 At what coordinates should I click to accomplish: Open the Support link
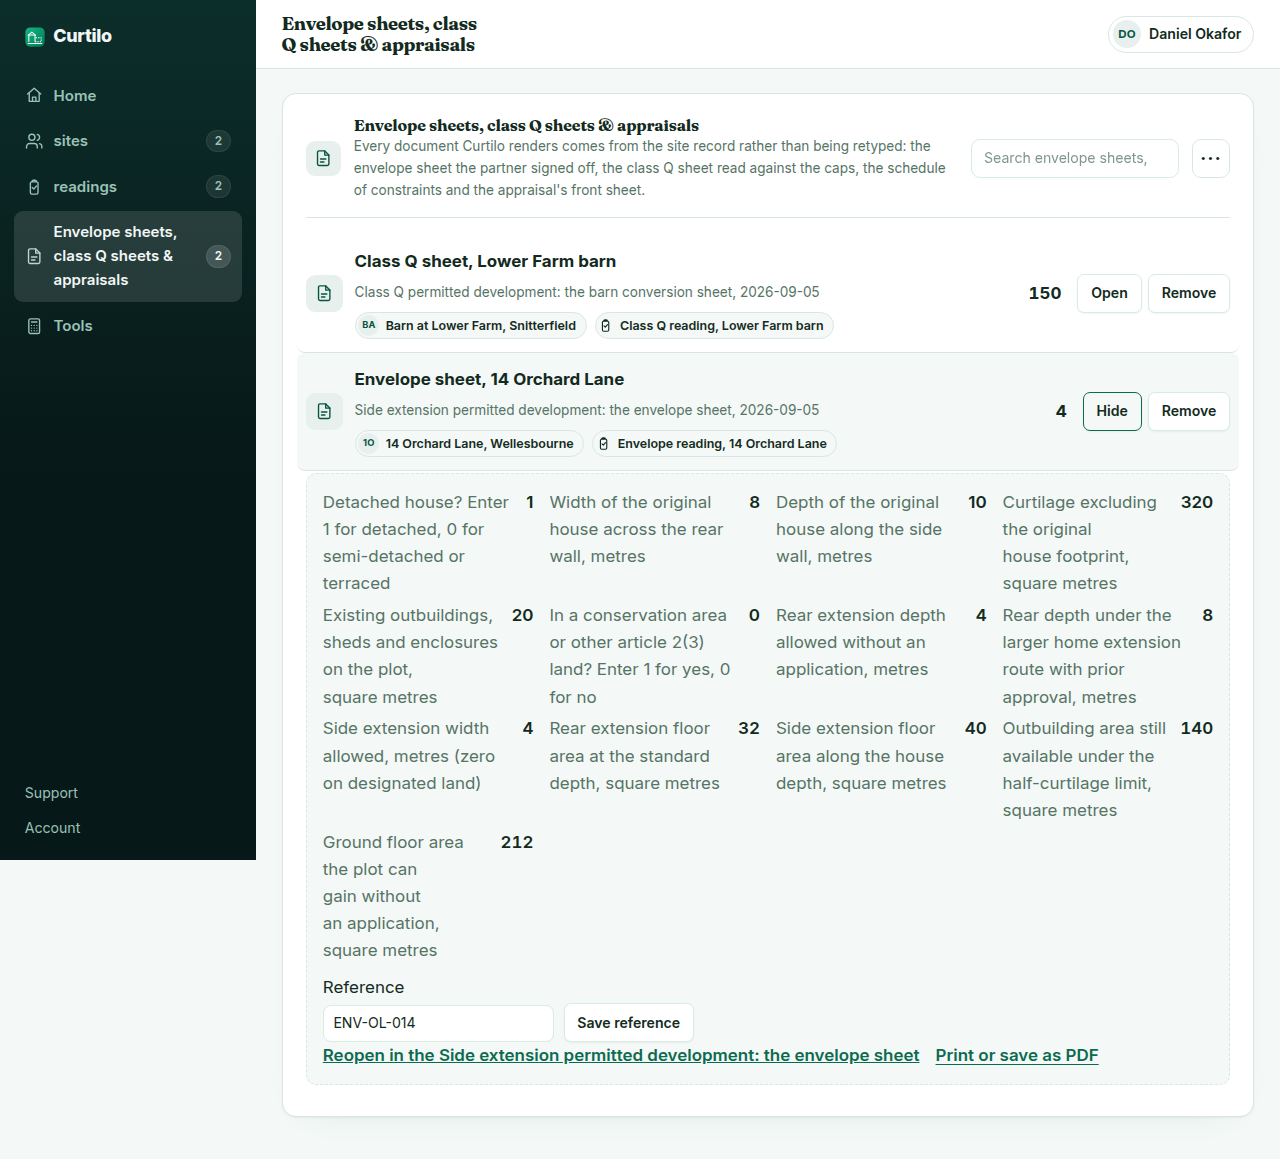coord(51,793)
